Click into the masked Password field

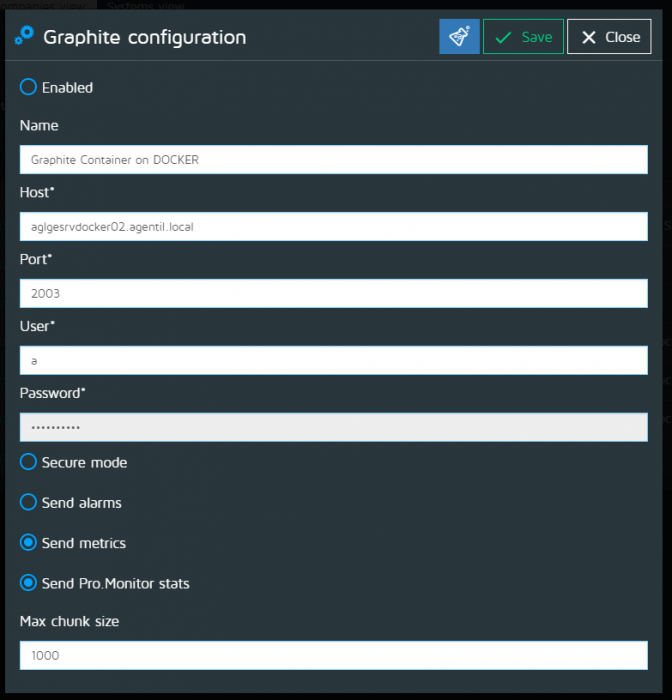point(333,428)
